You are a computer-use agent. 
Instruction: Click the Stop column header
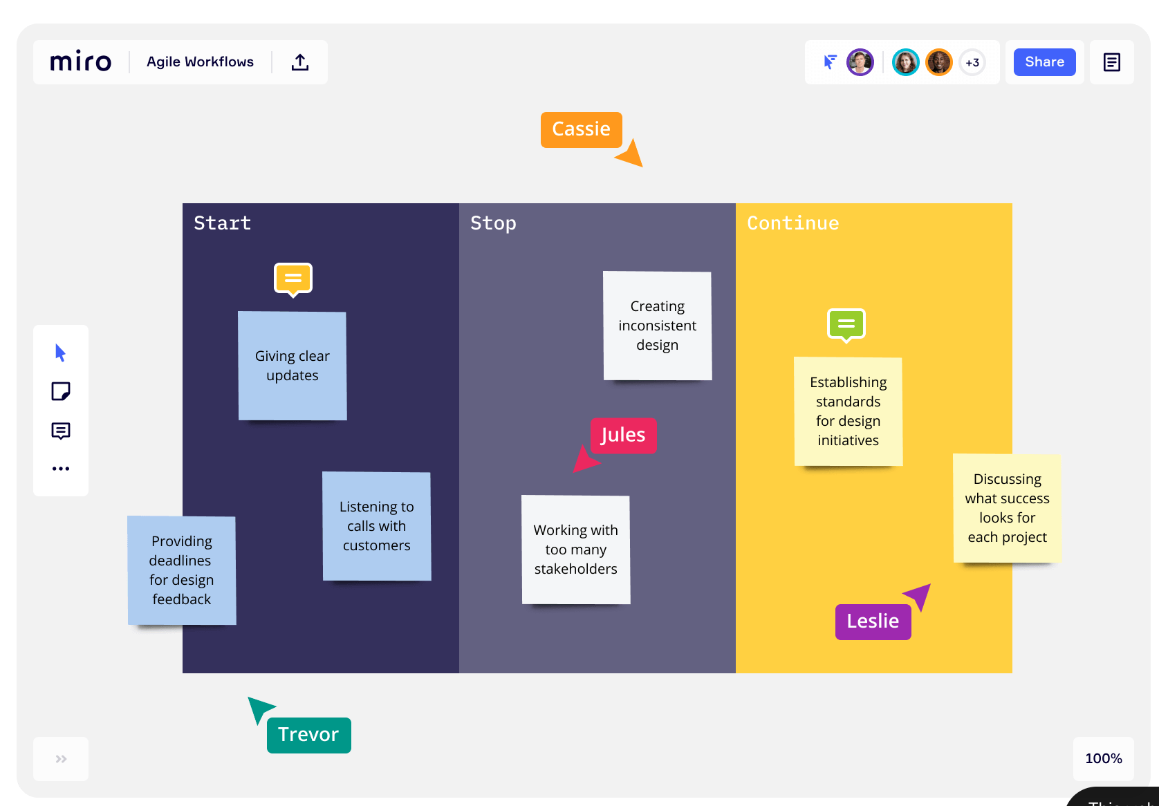493,223
